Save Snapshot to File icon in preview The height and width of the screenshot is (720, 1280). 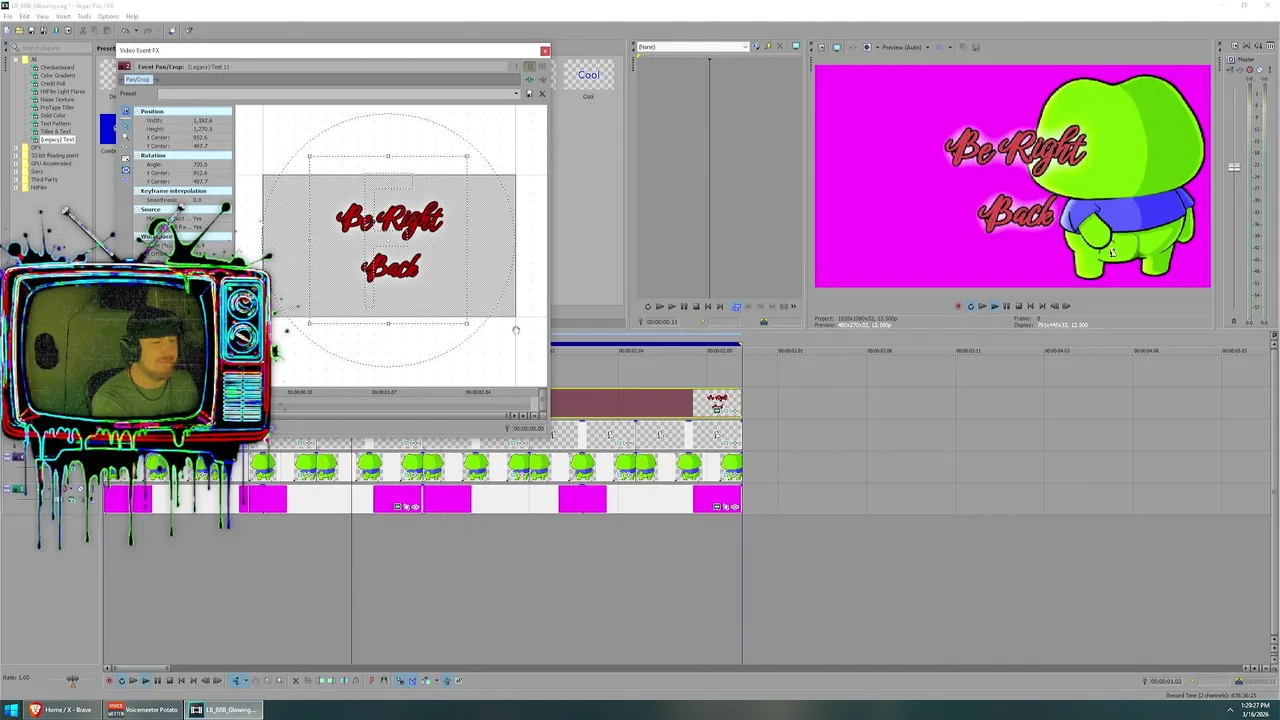point(975,47)
